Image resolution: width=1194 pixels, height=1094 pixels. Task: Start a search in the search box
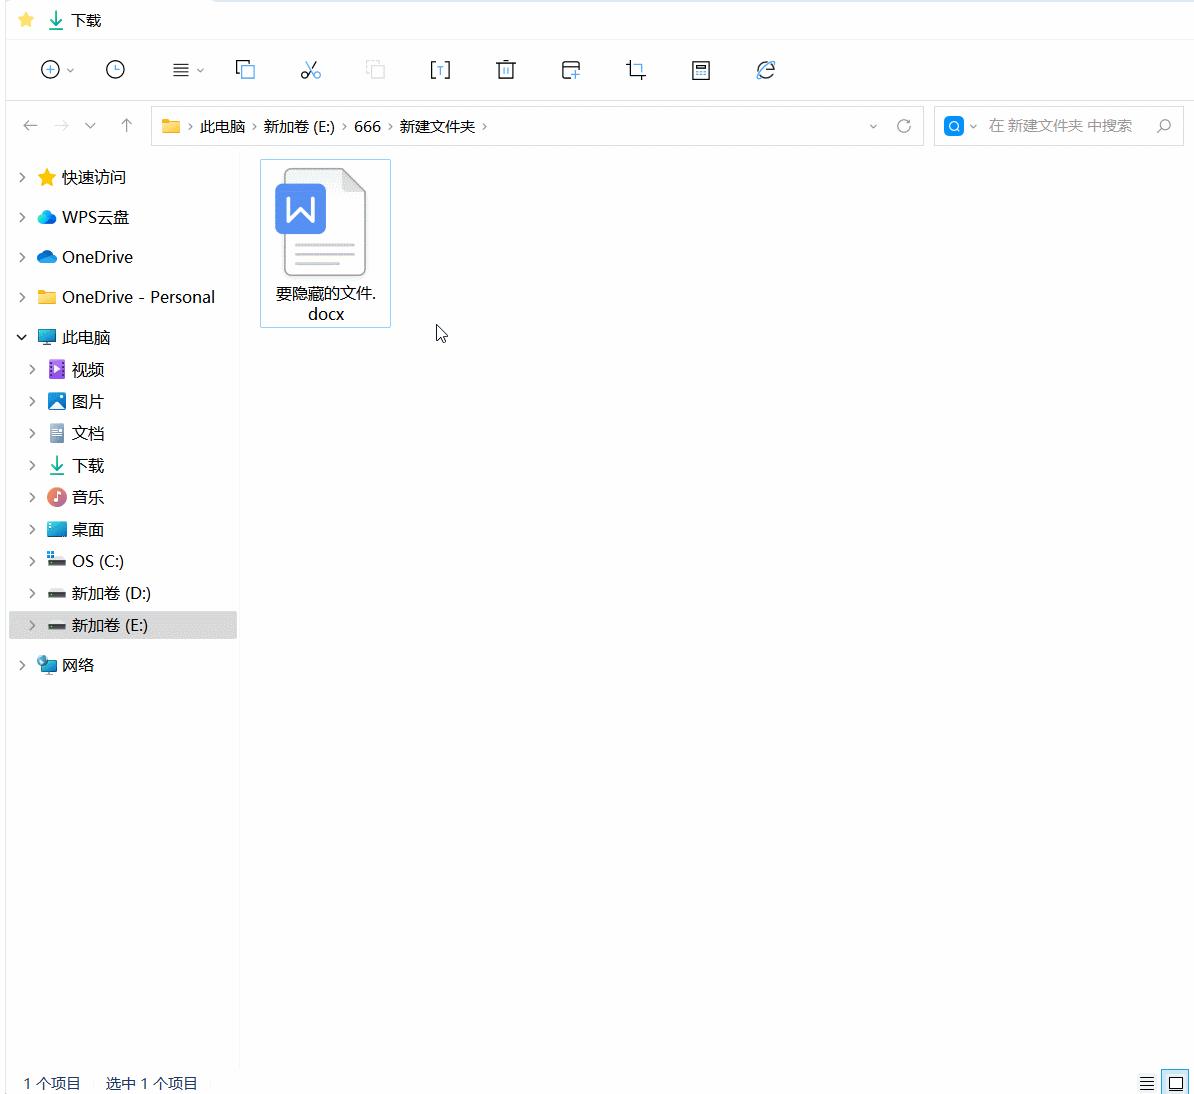(x=1060, y=125)
